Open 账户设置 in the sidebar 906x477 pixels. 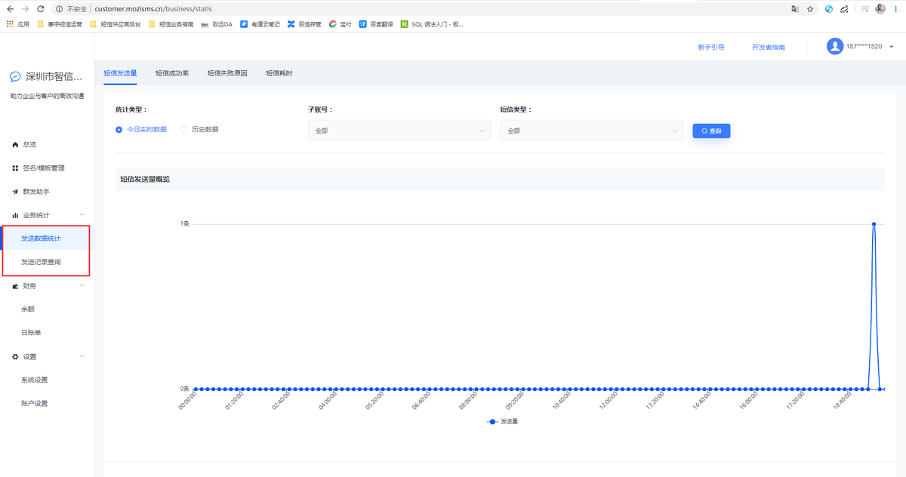coord(35,404)
